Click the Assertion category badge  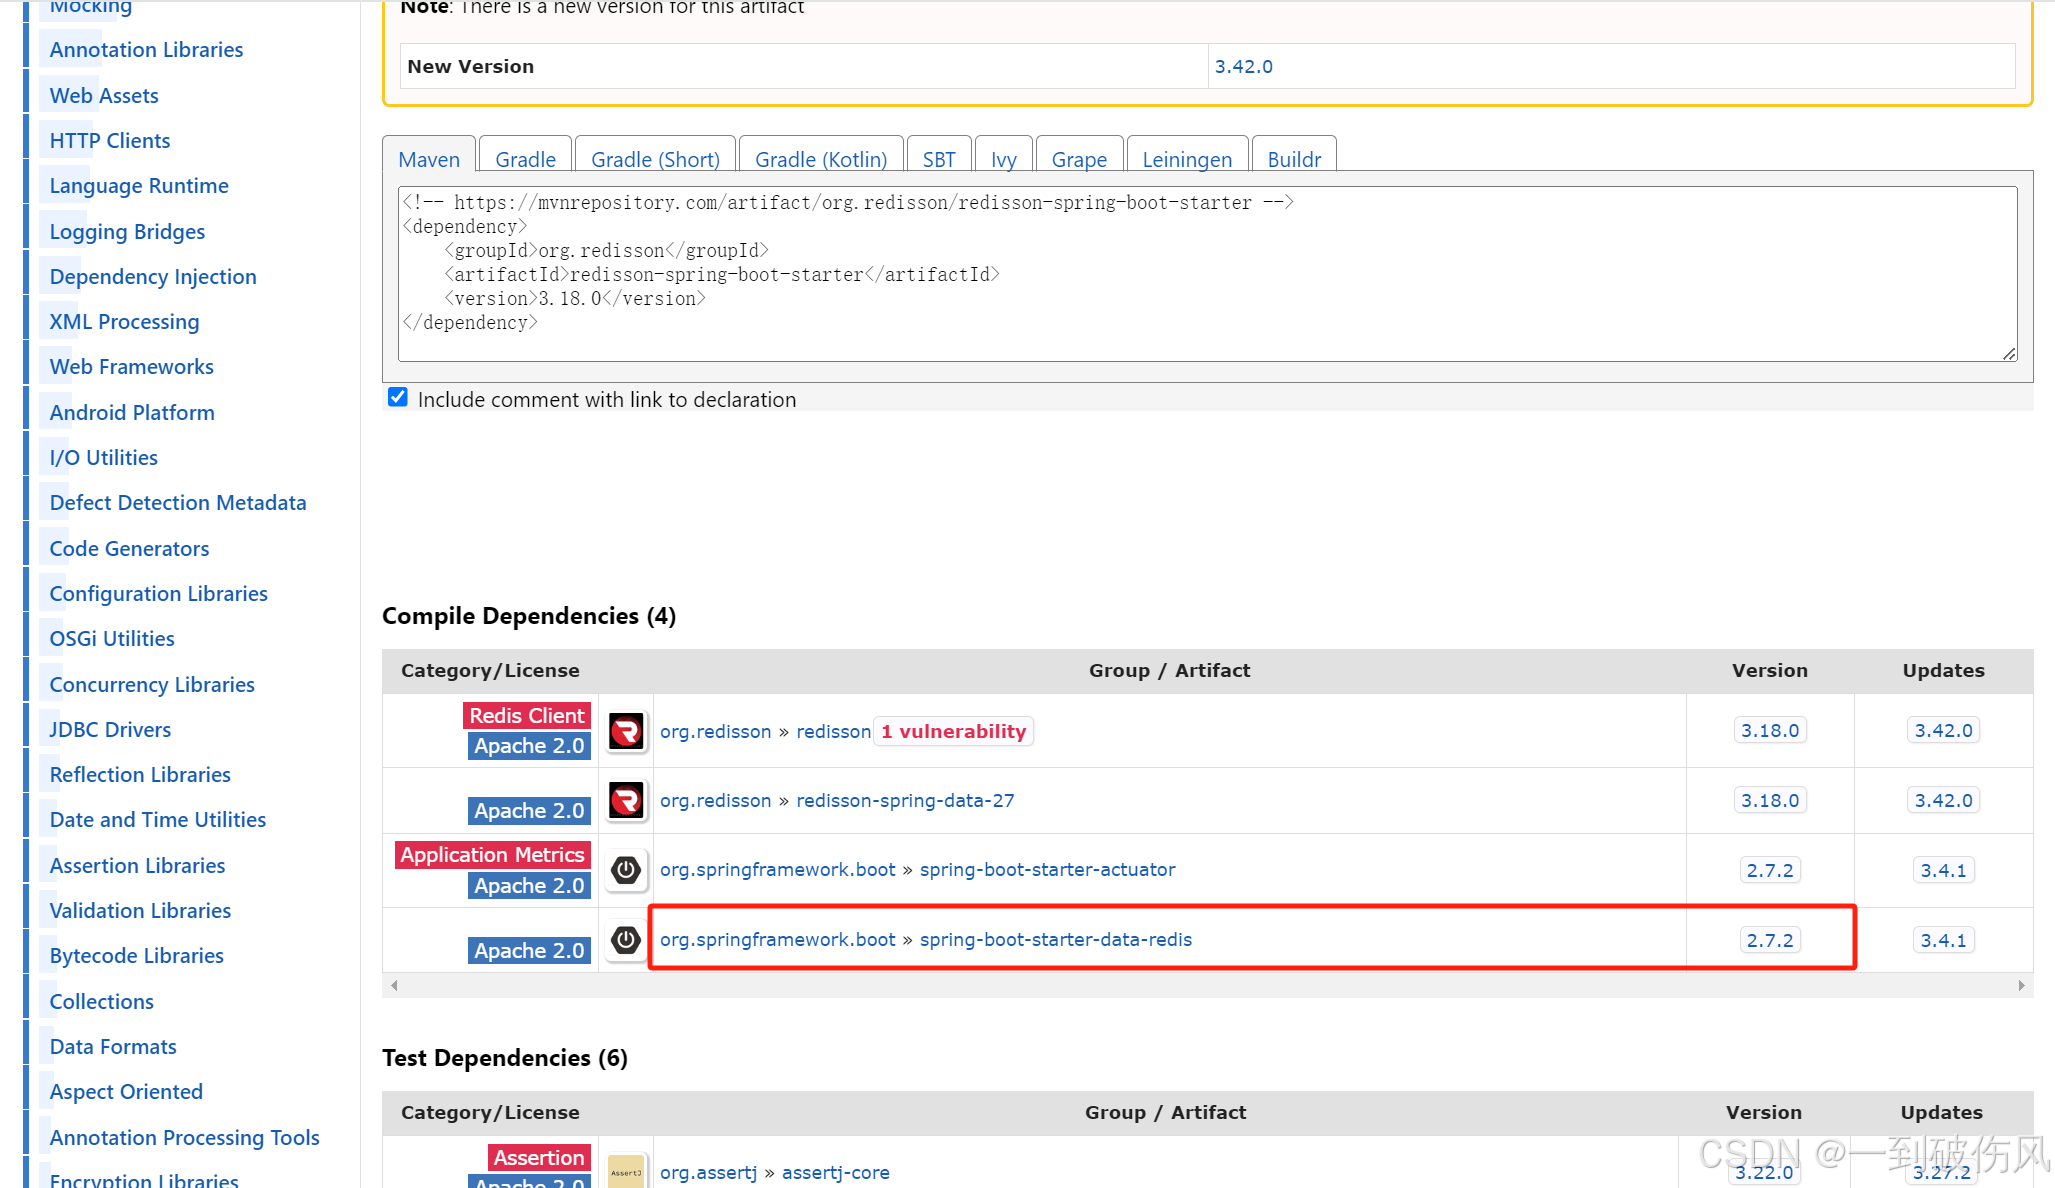(539, 1157)
